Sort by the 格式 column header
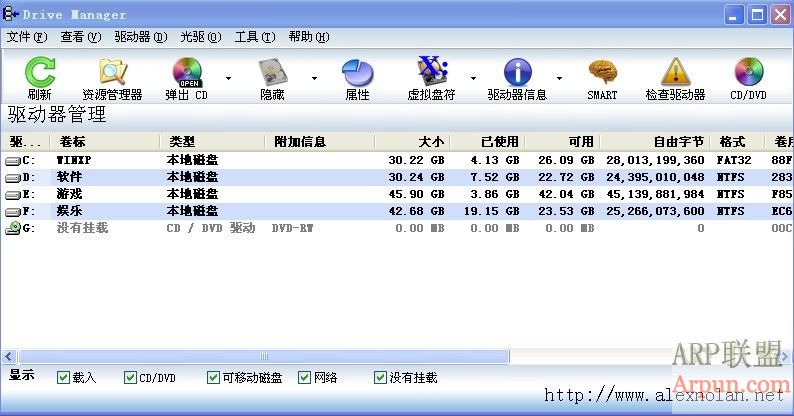 [x=737, y=142]
